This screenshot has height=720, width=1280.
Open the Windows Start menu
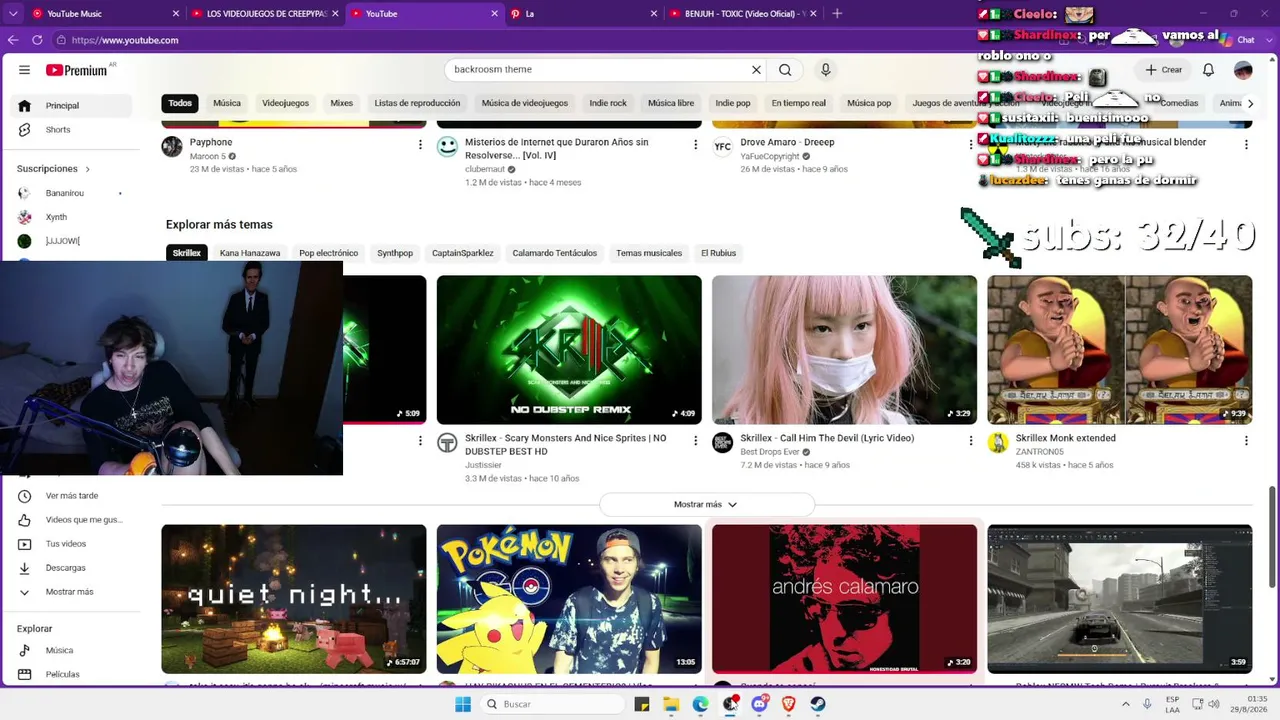pos(463,704)
